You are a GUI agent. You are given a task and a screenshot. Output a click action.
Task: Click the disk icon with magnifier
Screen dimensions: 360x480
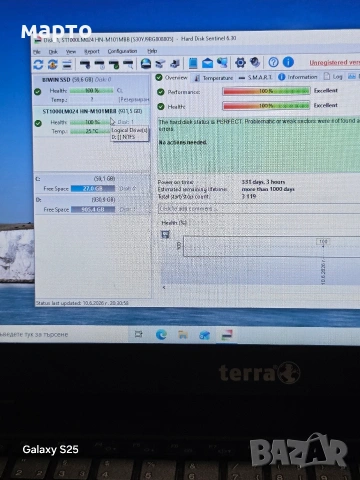pyautogui.click(x=128, y=64)
